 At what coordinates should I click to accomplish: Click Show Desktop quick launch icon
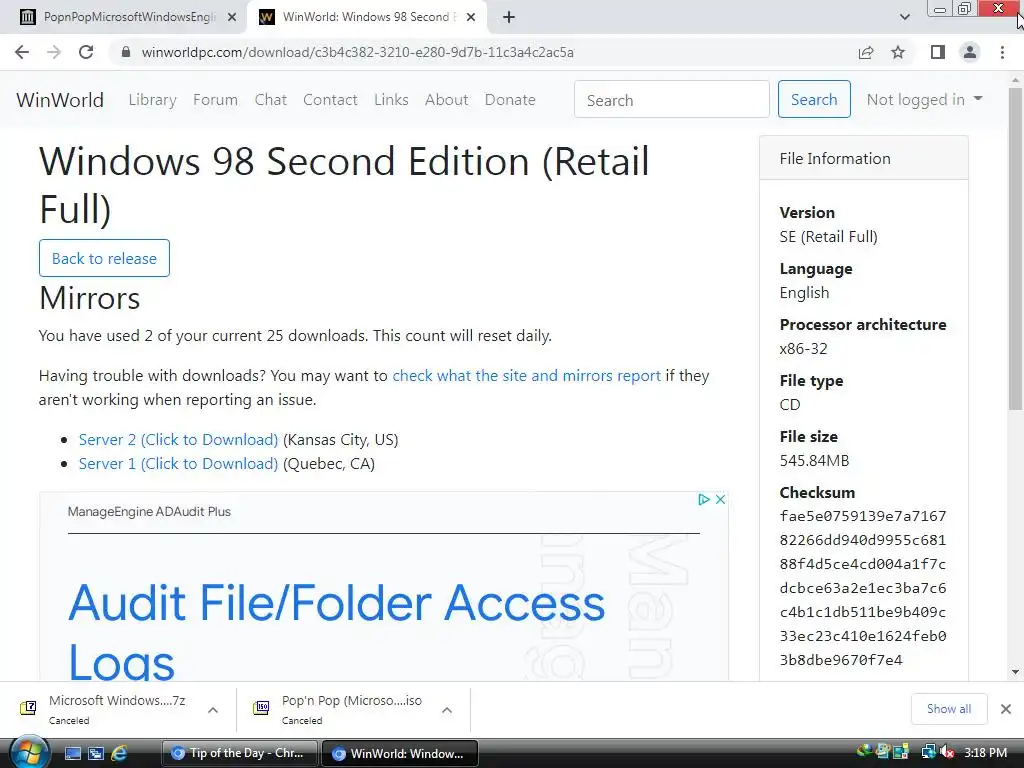[x=72, y=753]
